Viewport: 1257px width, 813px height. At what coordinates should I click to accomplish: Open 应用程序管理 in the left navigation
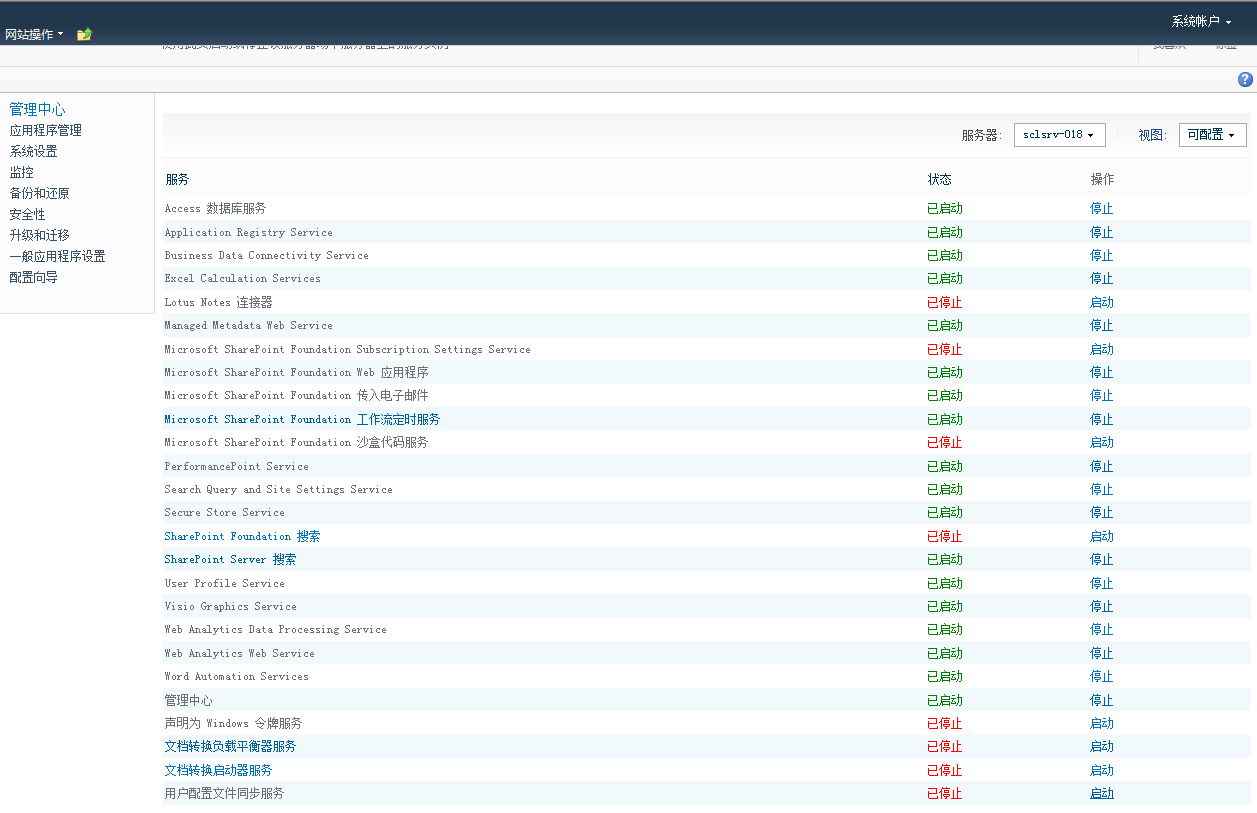(46, 130)
